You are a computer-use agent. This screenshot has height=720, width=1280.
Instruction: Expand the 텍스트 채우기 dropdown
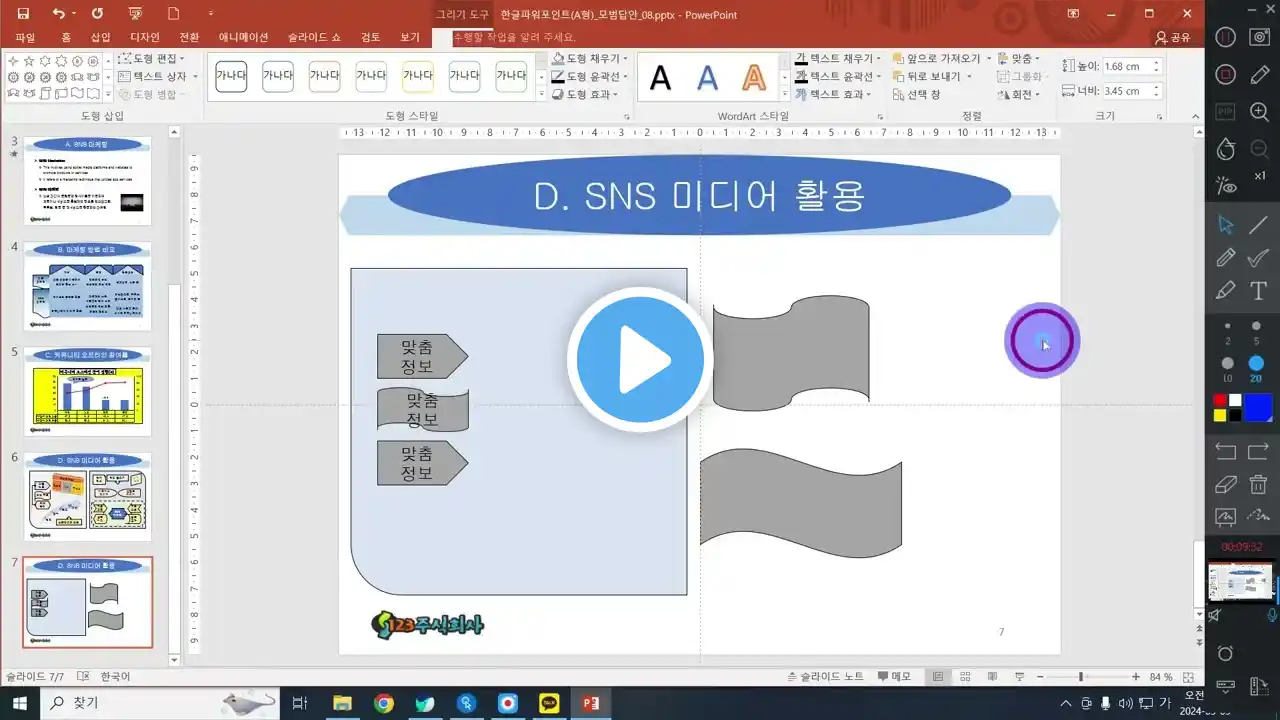pos(879,59)
